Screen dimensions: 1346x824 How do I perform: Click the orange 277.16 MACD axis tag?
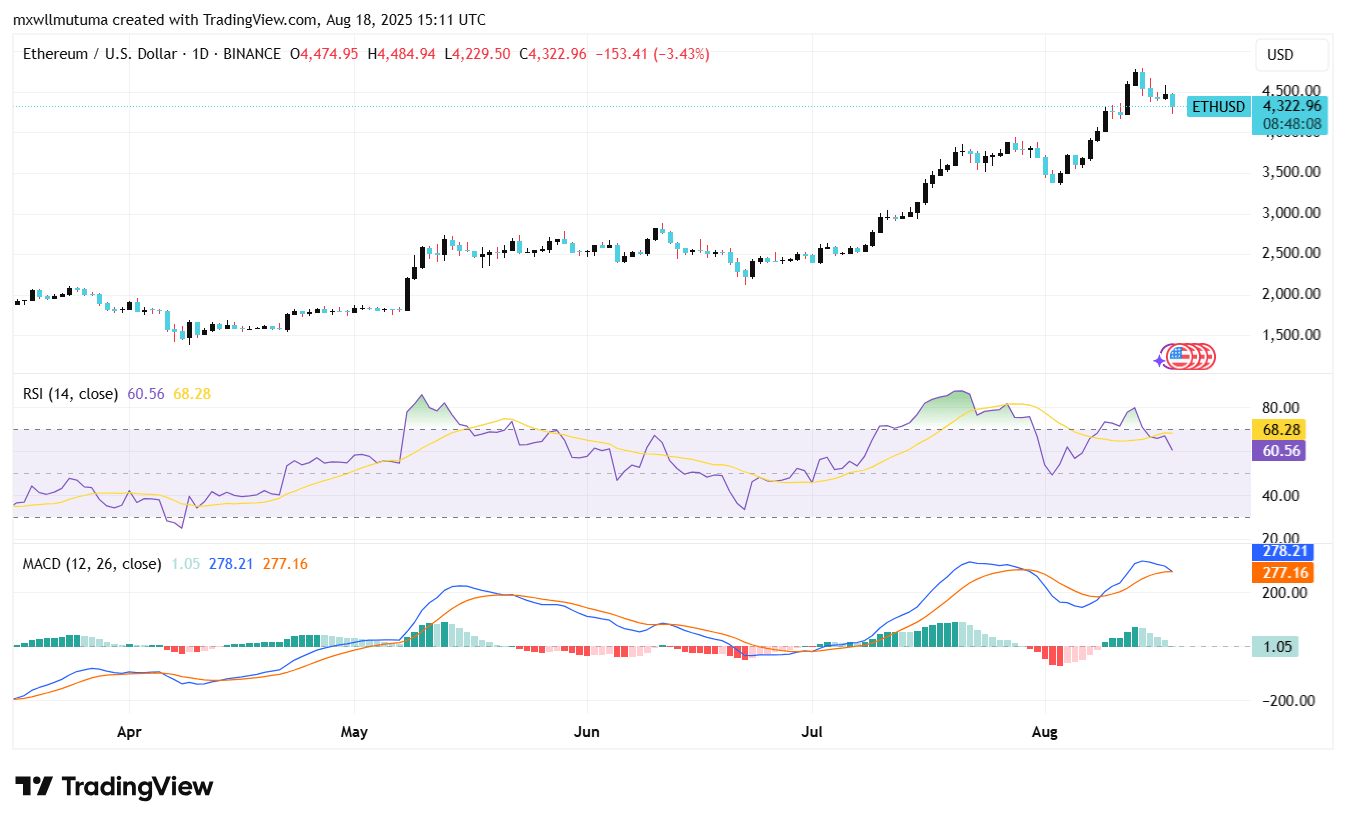(1280, 573)
